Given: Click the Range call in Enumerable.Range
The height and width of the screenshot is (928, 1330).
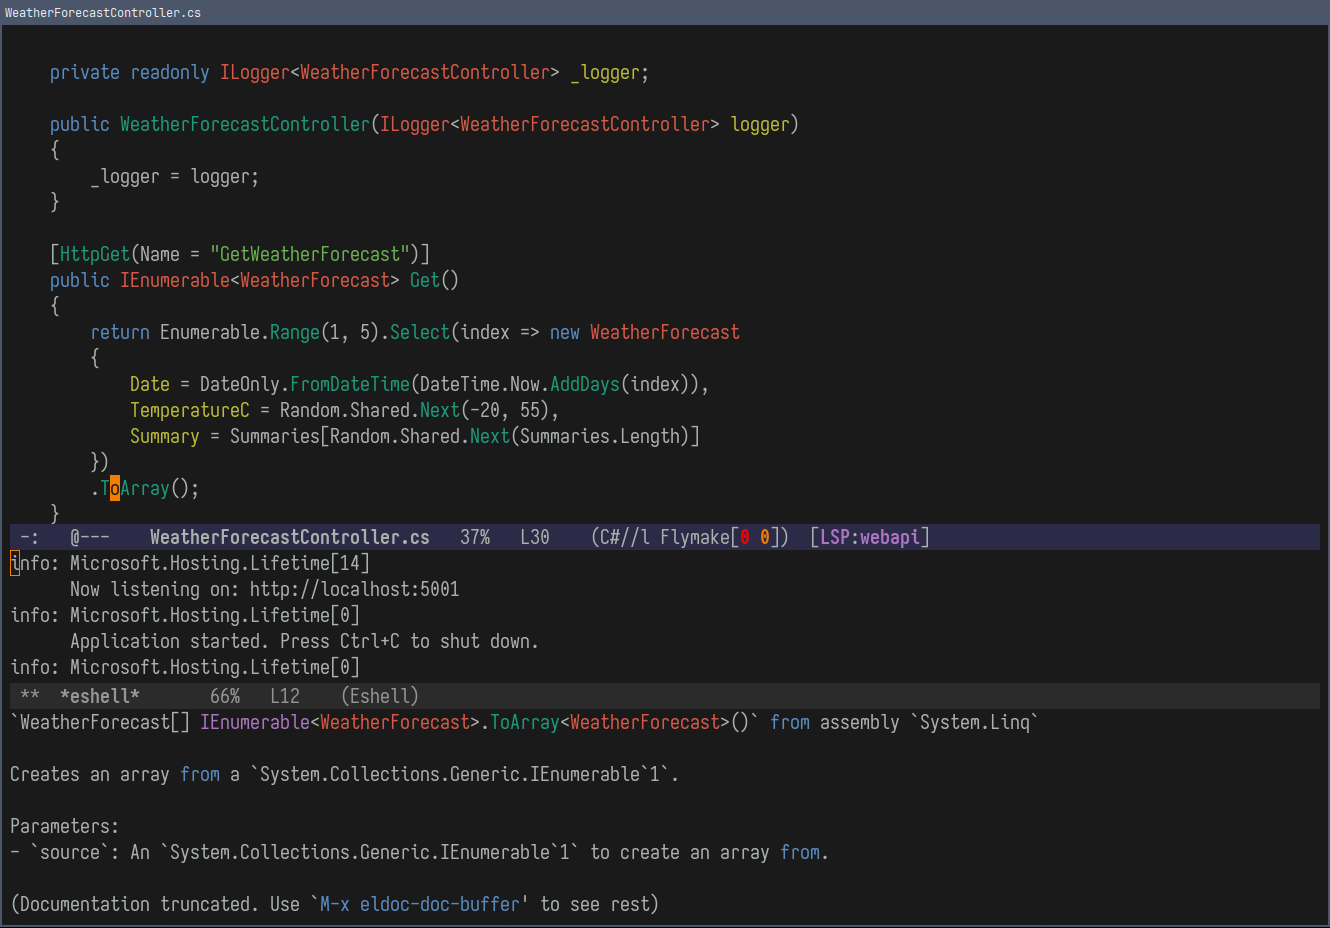Looking at the screenshot, I should point(295,332).
